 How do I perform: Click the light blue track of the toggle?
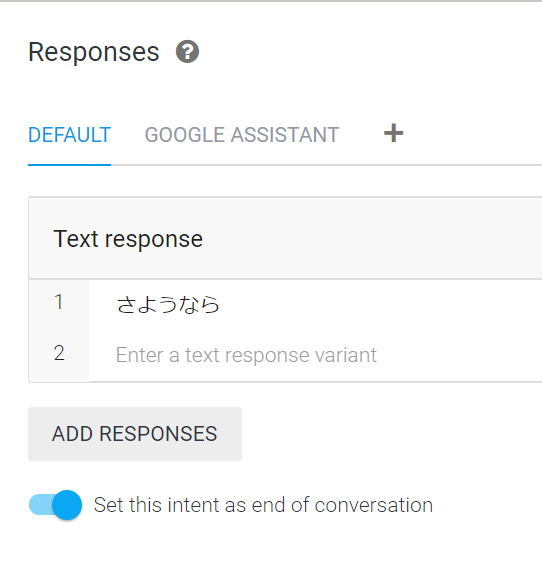click(x=39, y=505)
